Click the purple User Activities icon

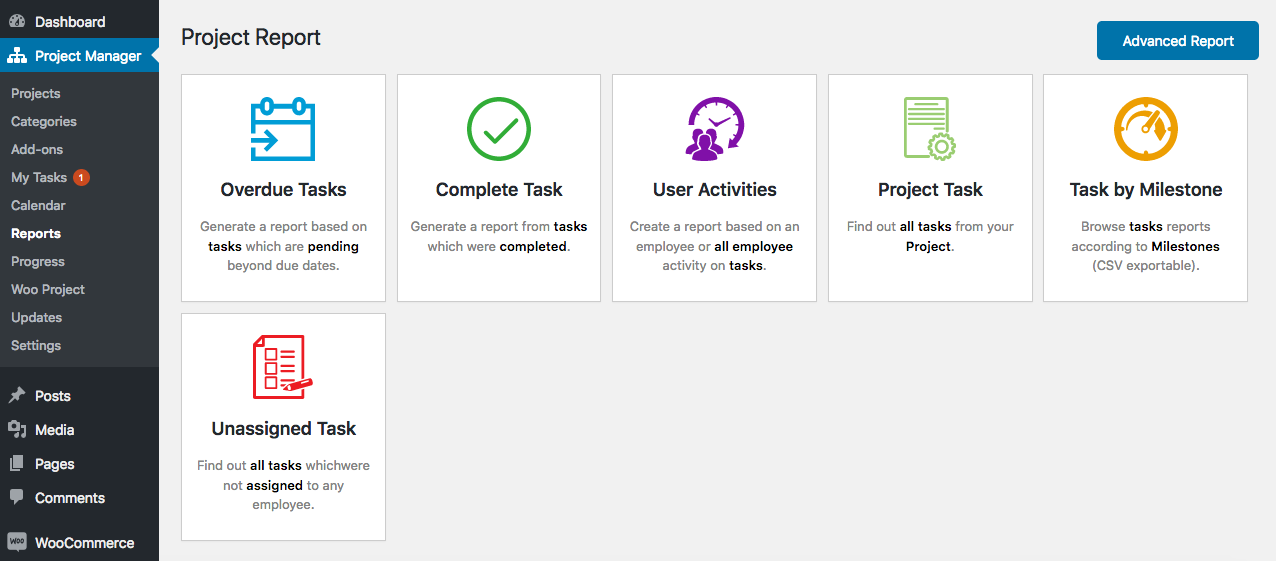[714, 129]
